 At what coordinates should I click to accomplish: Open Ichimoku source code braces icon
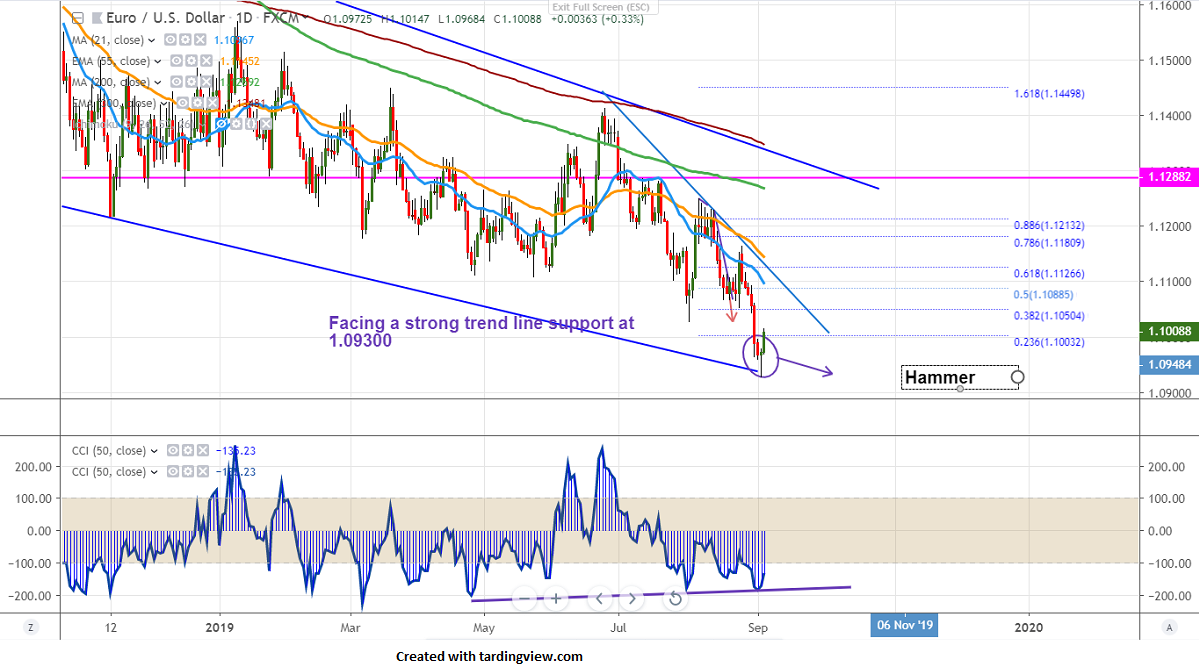[251, 124]
